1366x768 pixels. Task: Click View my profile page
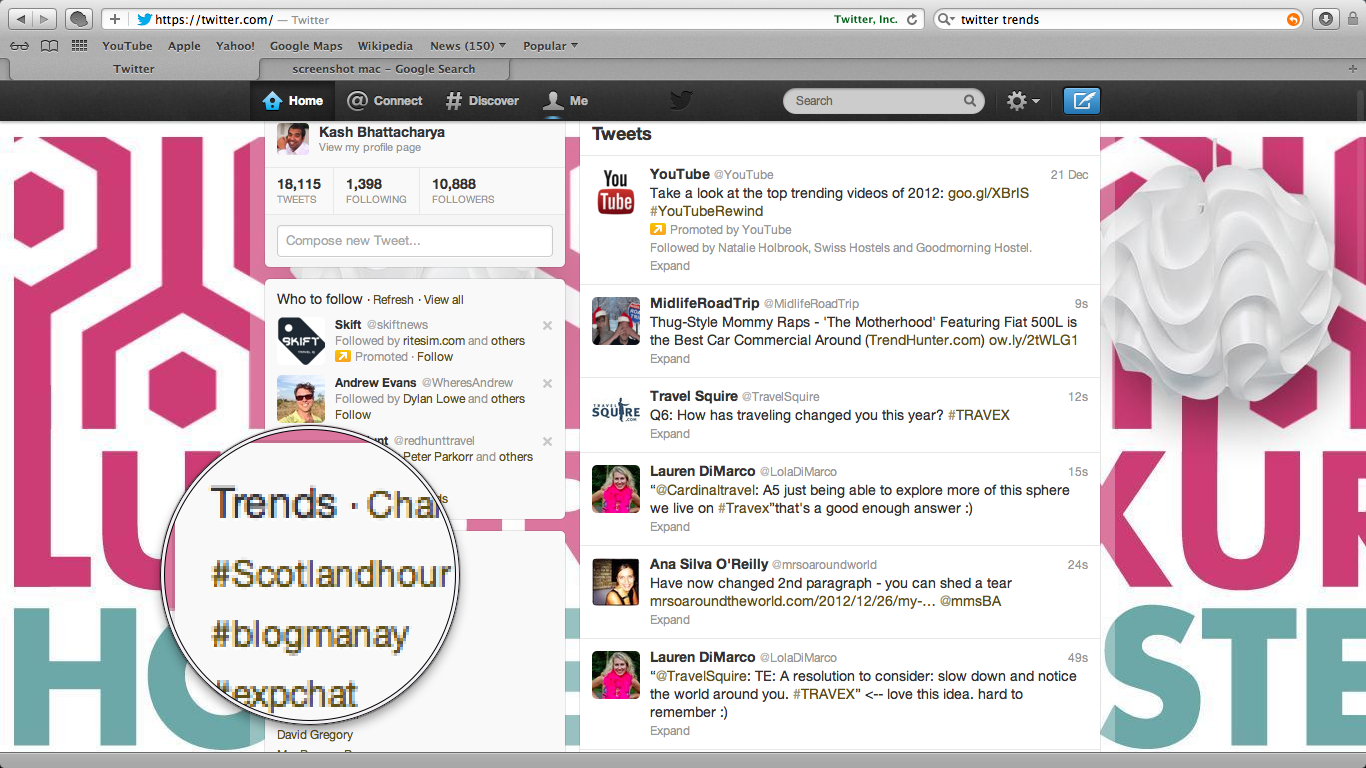[370, 148]
